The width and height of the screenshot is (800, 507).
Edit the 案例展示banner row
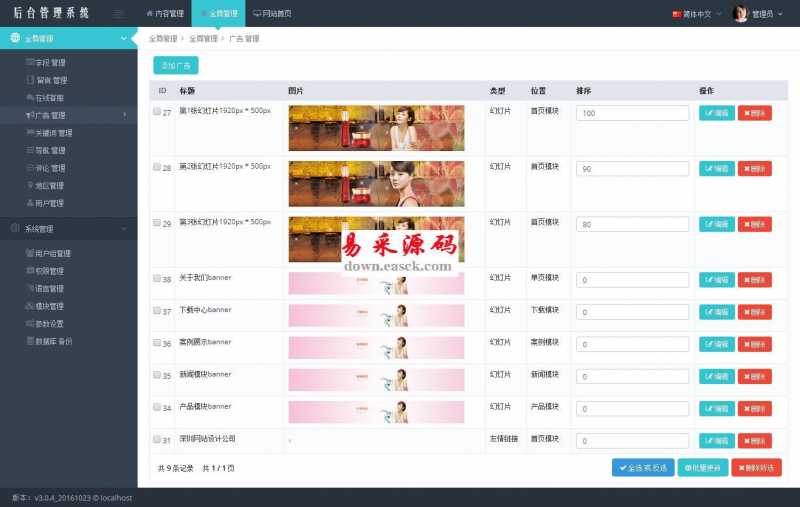point(717,344)
